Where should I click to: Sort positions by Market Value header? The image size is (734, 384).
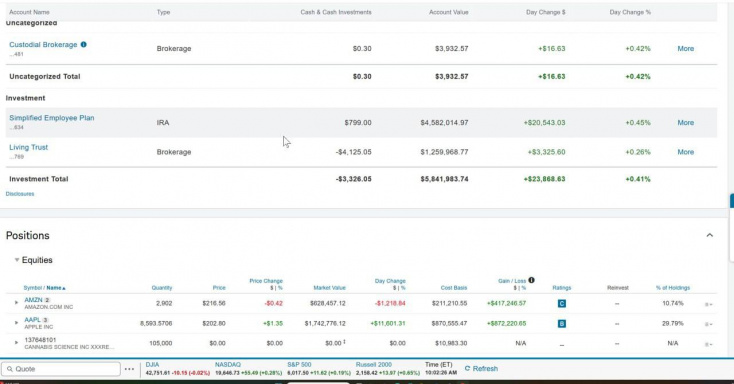pos(330,288)
